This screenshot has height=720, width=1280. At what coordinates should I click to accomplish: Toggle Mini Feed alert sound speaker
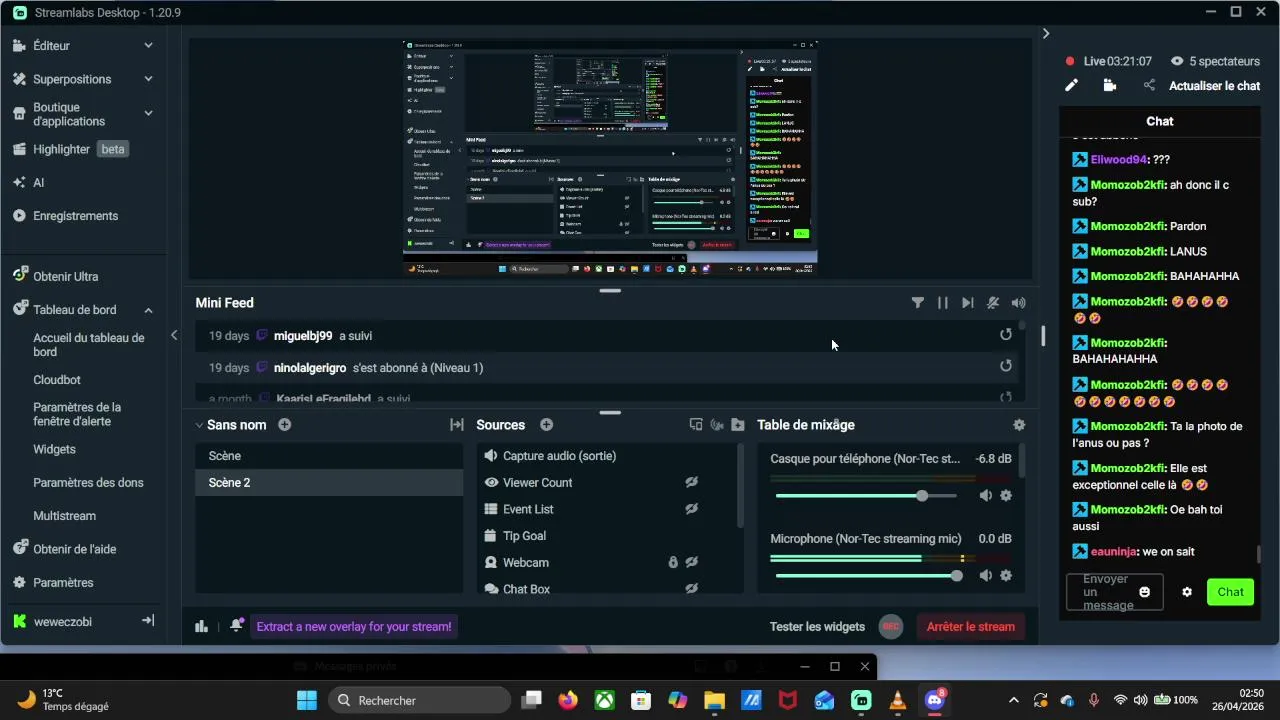click(1018, 303)
